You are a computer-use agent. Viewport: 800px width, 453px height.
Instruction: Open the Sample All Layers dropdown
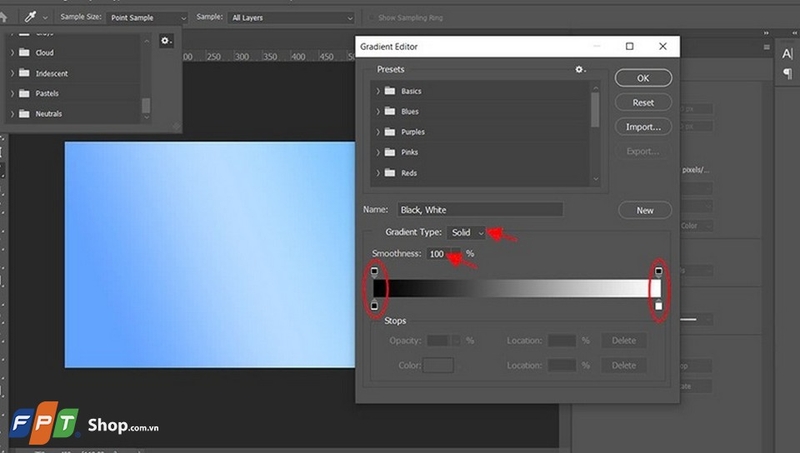291,18
